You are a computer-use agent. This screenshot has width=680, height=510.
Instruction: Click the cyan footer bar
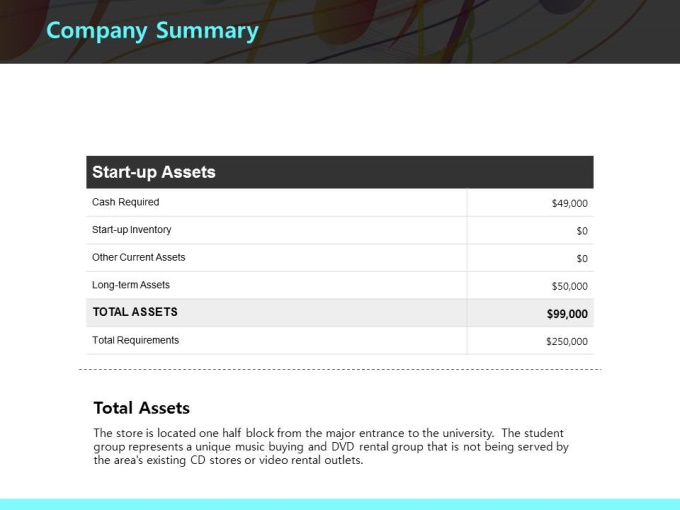point(340,504)
